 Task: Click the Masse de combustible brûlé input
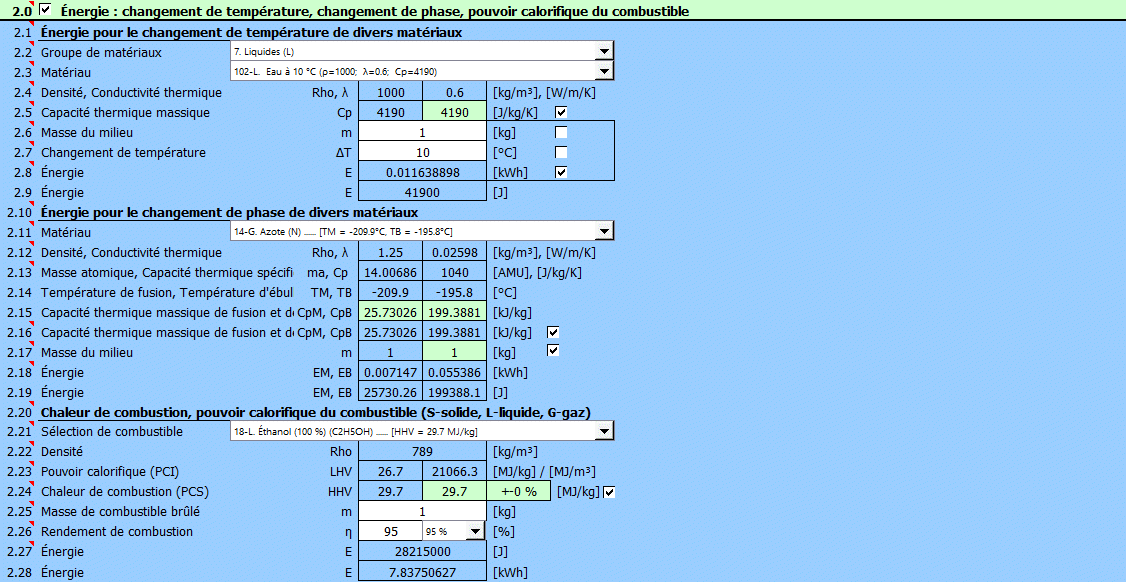coord(422,512)
